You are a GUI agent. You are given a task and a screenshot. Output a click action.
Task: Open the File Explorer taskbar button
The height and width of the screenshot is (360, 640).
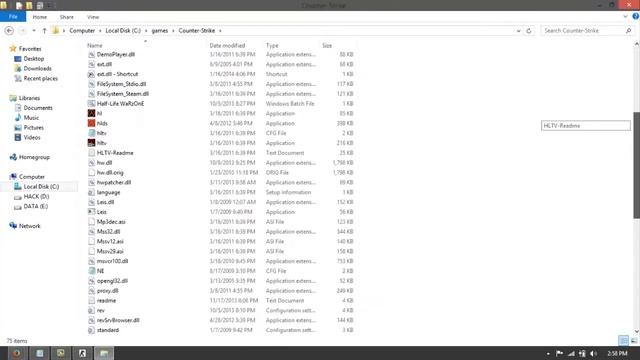pyautogui.click(x=104, y=353)
